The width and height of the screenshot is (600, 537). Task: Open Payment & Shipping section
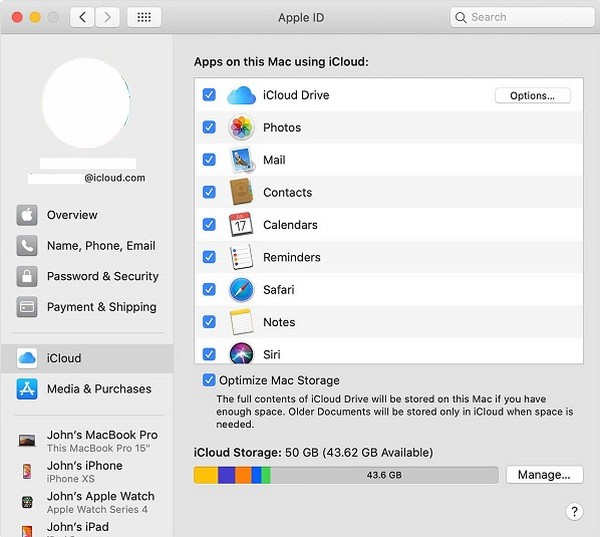click(x=87, y=307)
